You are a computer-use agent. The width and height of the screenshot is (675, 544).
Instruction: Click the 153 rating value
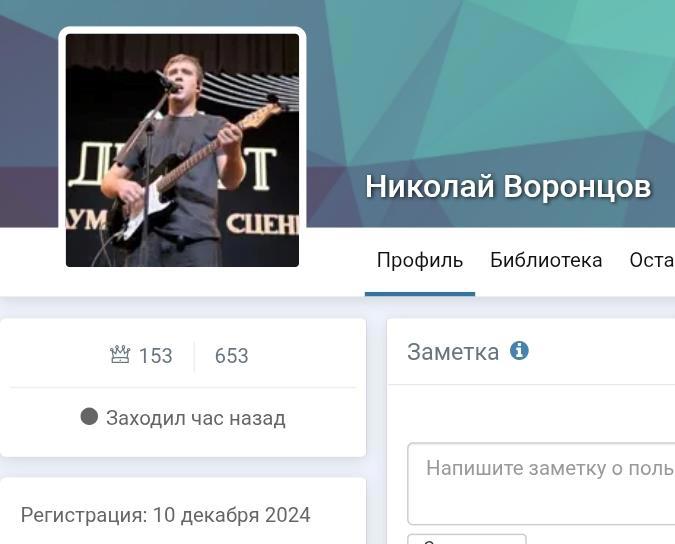(155, 356)
